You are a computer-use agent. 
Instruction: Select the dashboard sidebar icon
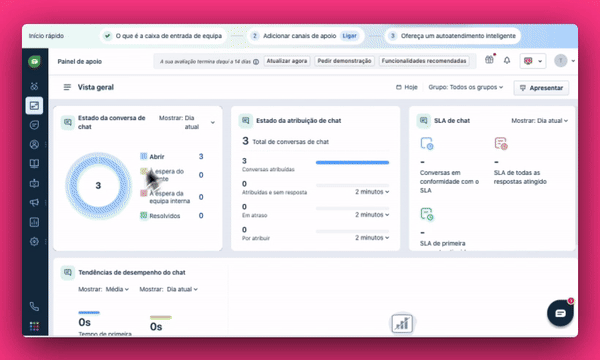pos(34,105)
